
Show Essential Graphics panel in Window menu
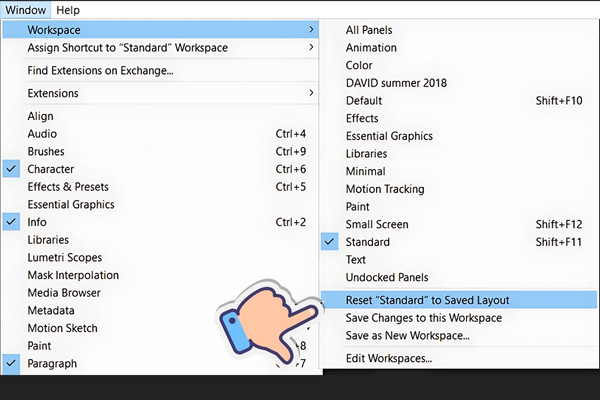click(x=160, y=204)
